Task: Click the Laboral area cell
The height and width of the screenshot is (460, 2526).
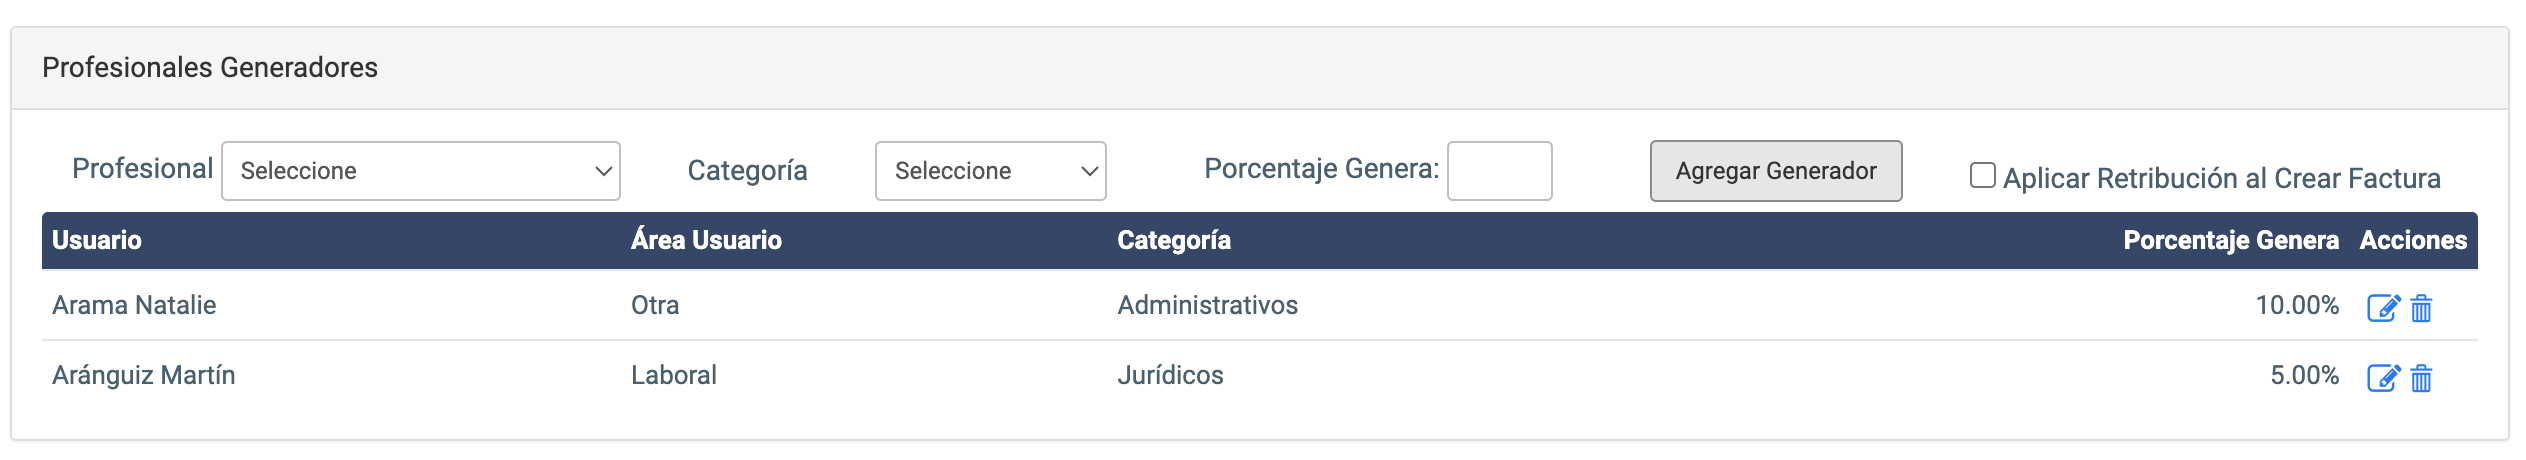Action: 674,375
